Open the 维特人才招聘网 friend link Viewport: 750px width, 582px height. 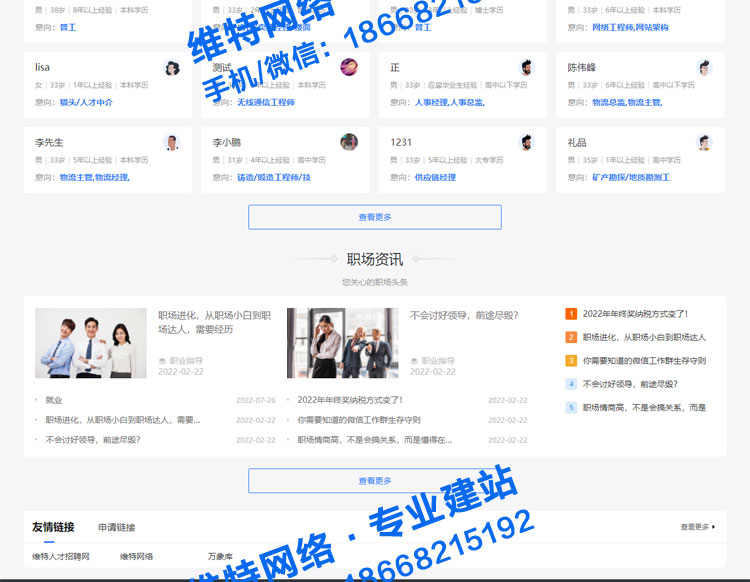(x=61, y=556)
